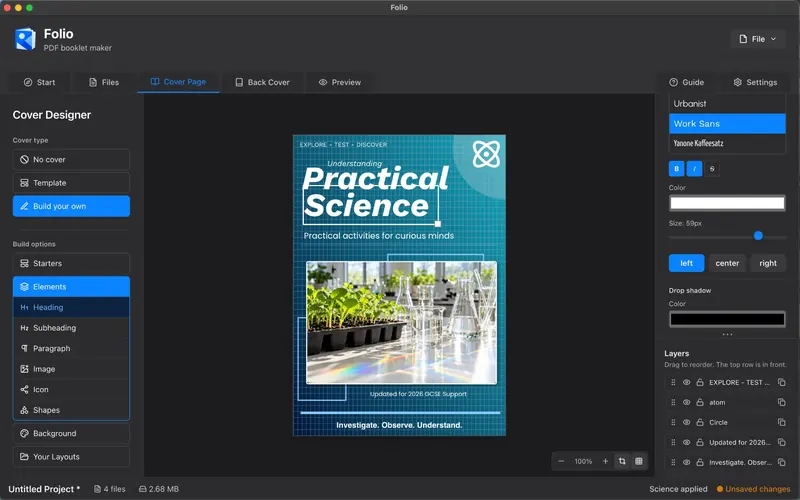The height and width of the screenshot is (500, 800).
Task: Add a Paragraph element
Action: pos(71,348)
